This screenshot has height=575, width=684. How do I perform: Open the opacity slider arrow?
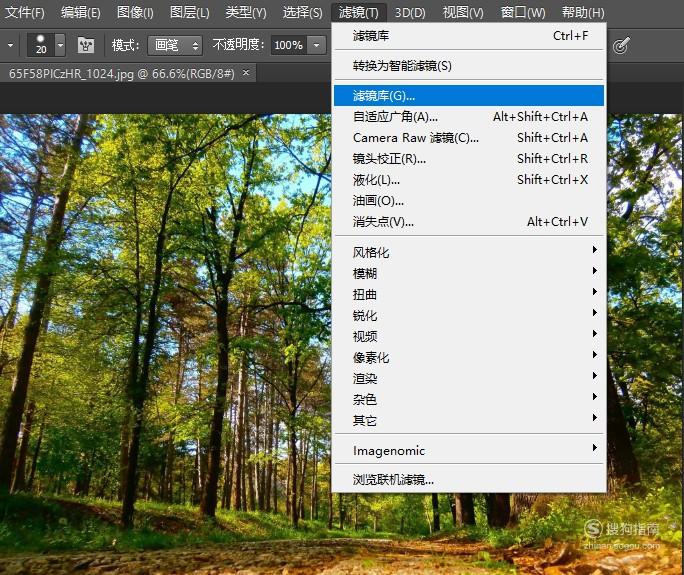point(317,45)
